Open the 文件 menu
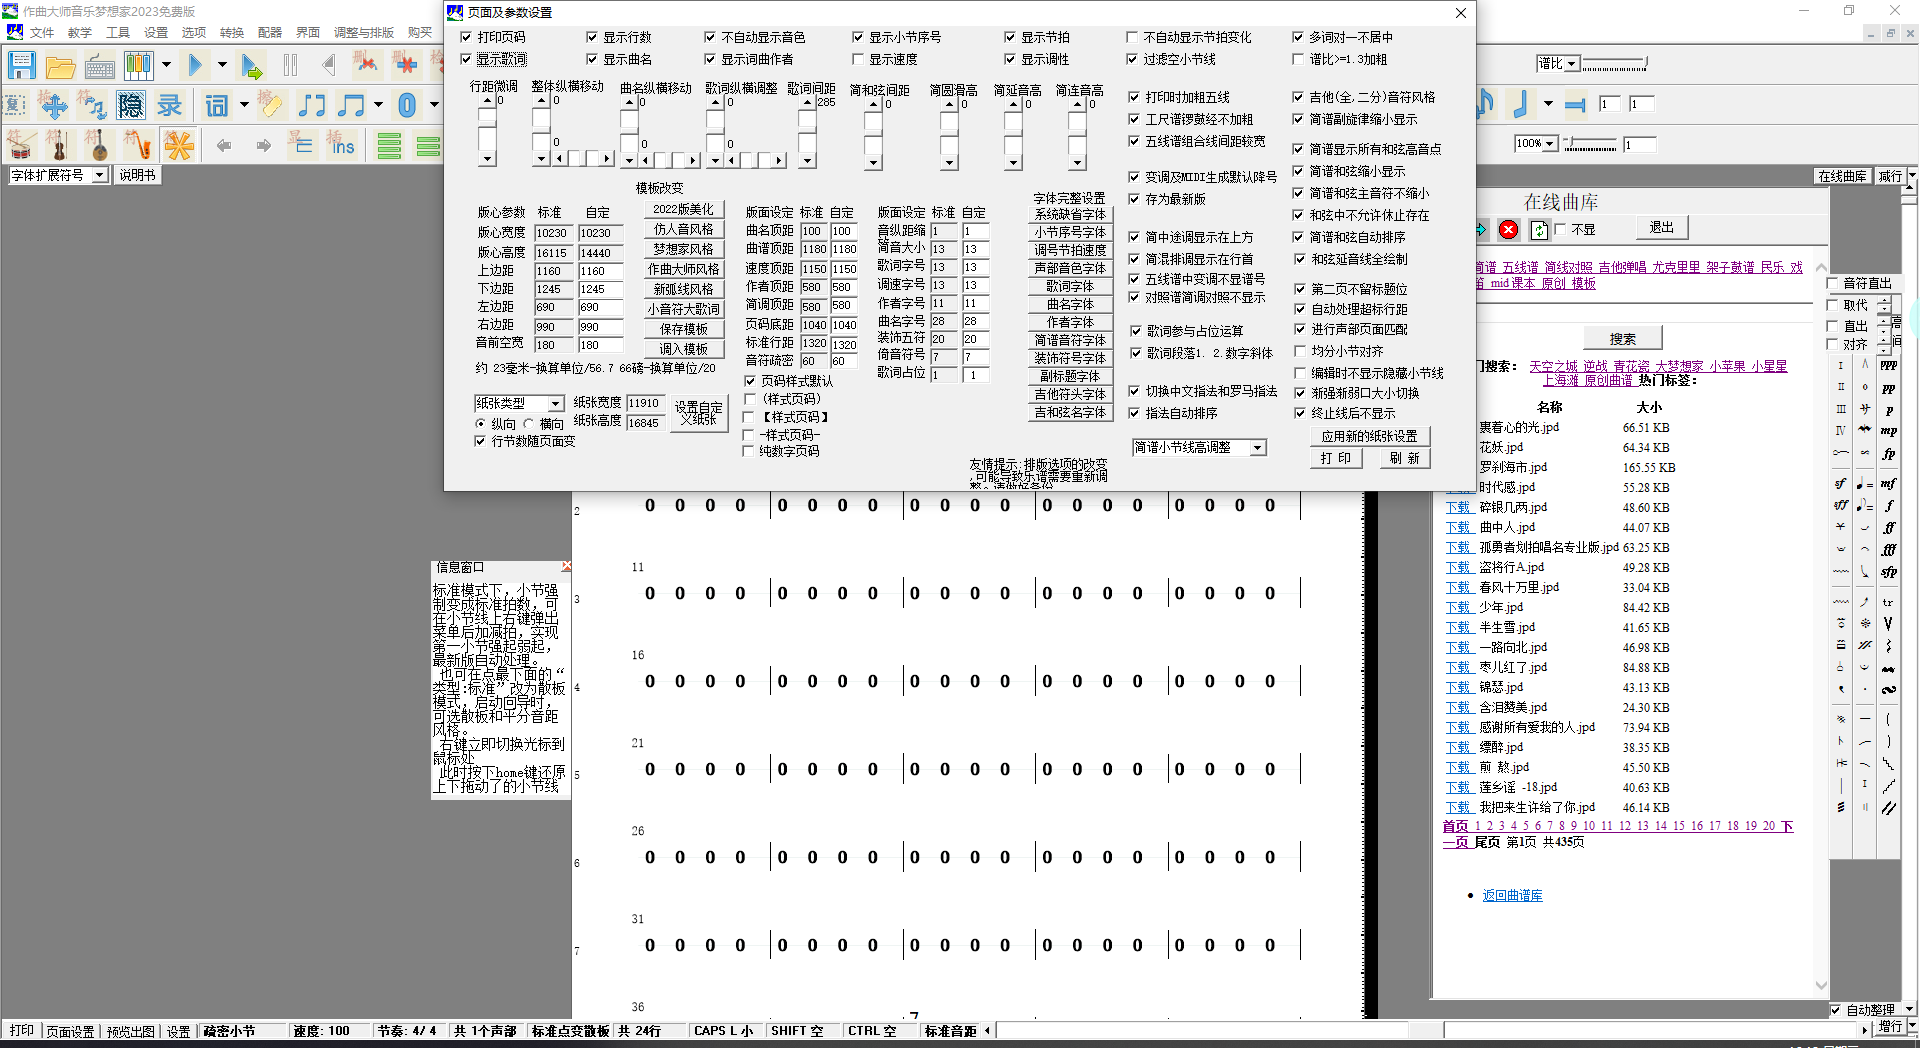 coord(42,32)
